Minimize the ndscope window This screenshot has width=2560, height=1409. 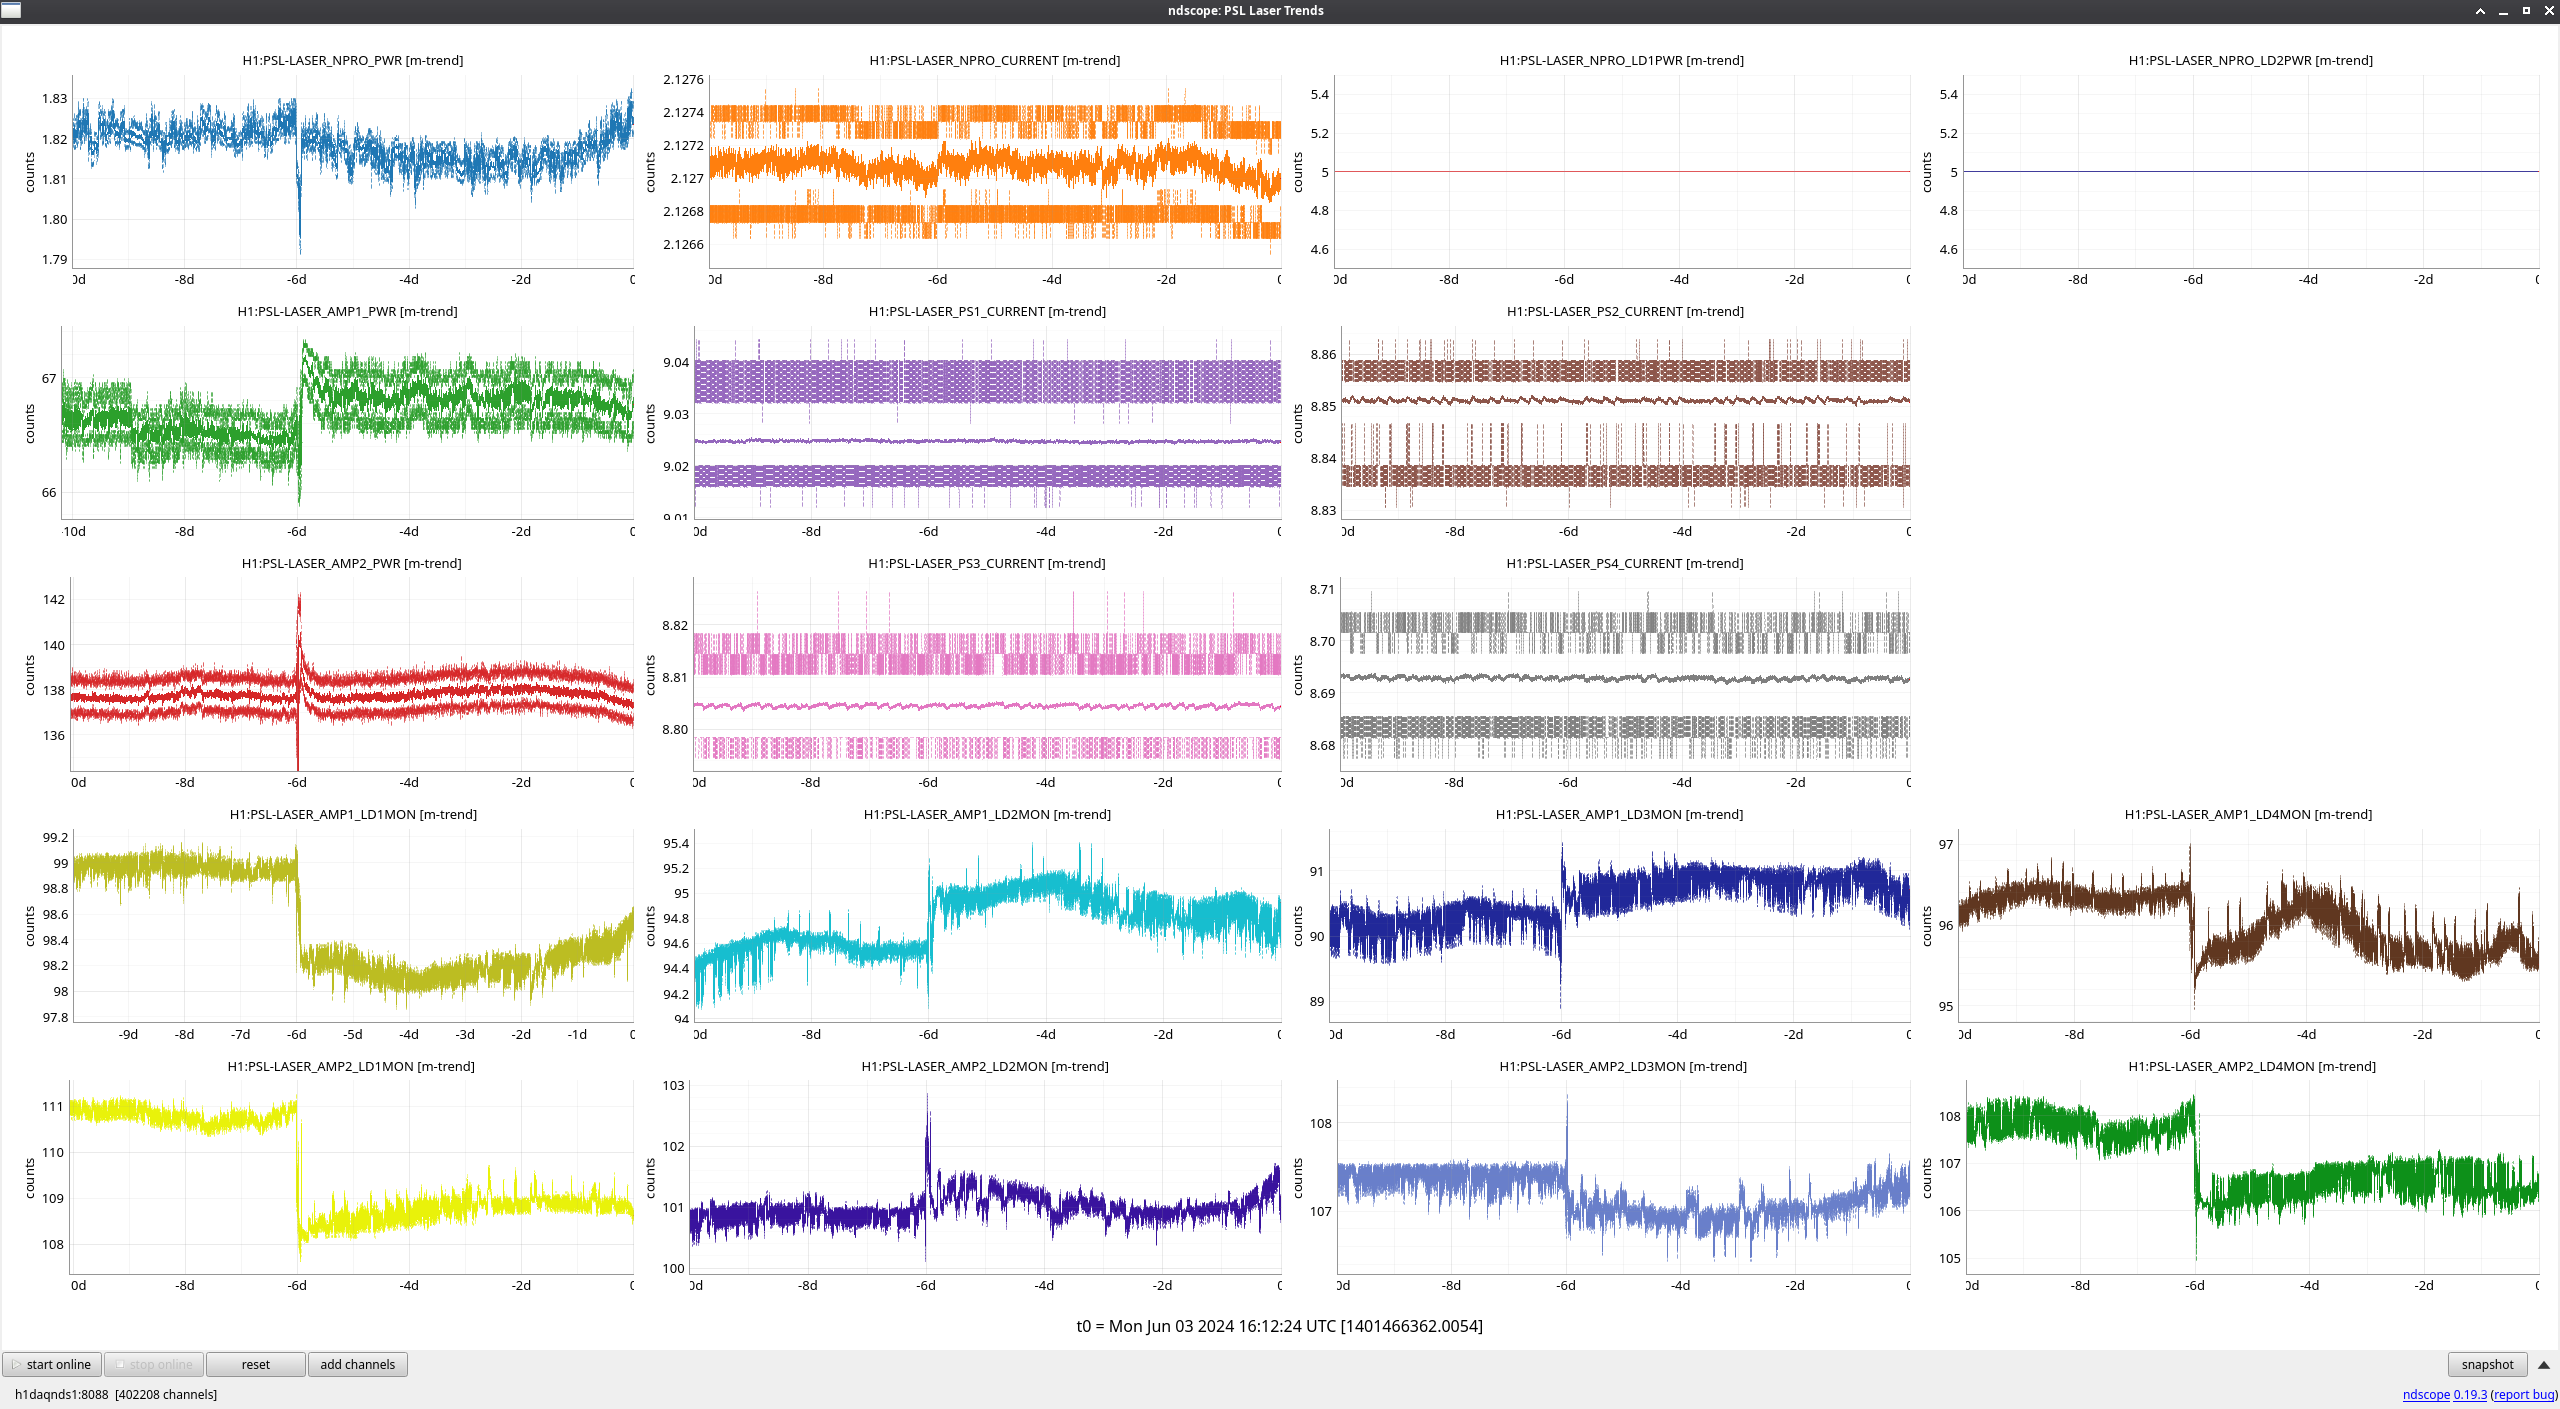[2503, 11]
